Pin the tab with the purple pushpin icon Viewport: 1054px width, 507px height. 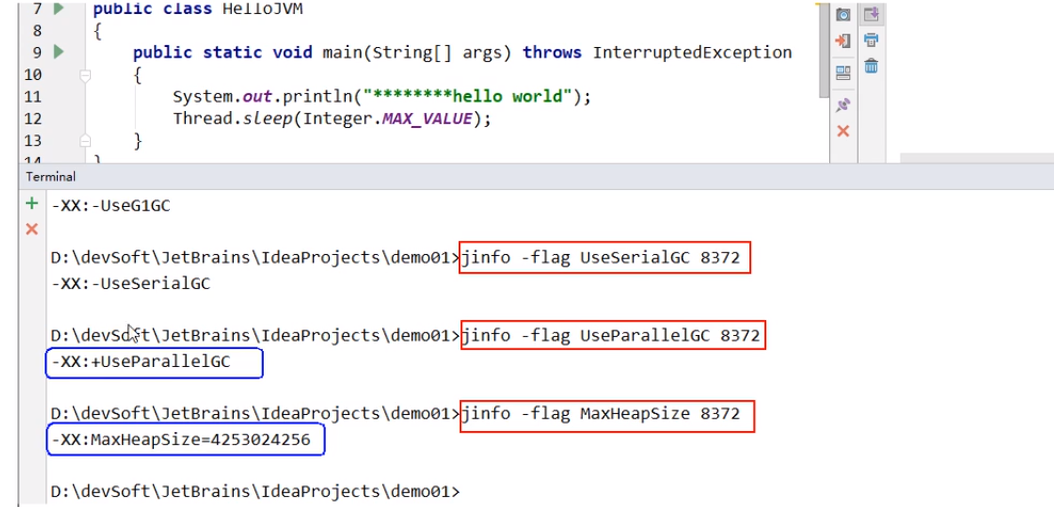click(843, 105)
